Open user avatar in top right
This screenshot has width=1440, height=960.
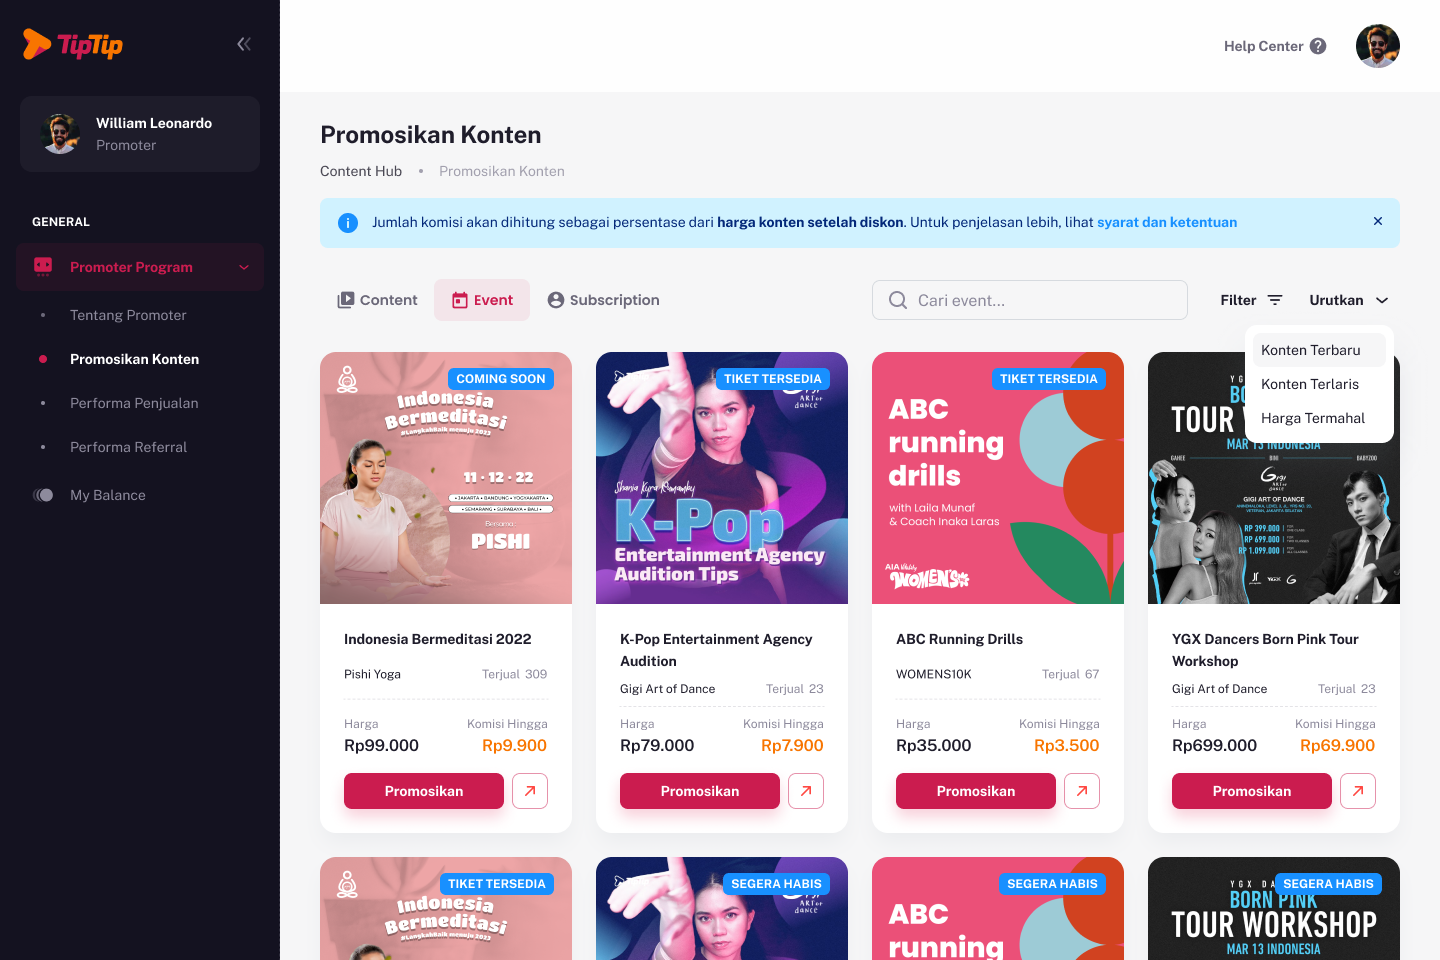point(1378,46)
